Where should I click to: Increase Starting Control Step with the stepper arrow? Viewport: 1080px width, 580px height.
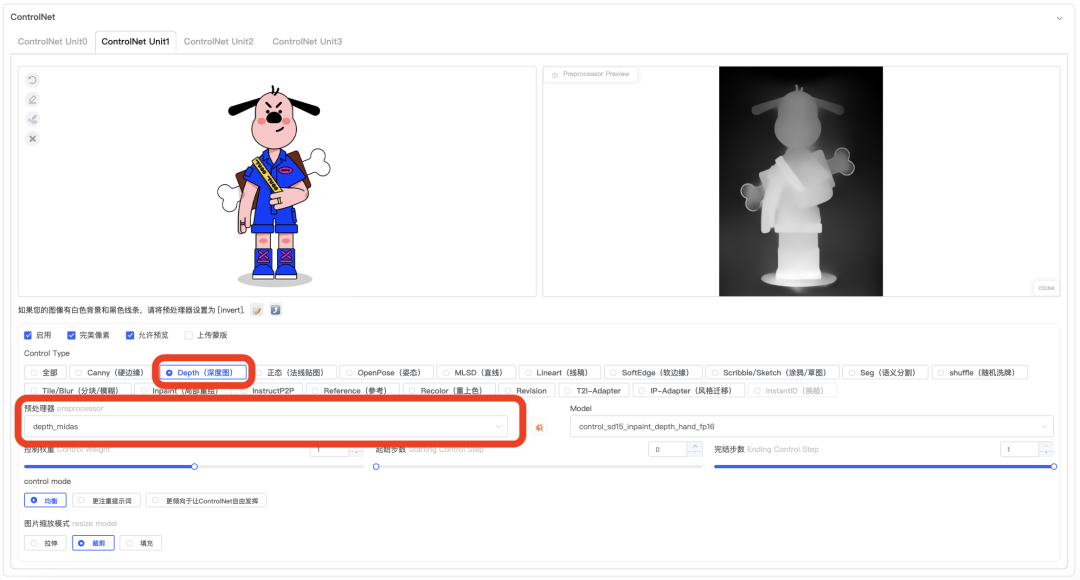(x=695, y=446)
